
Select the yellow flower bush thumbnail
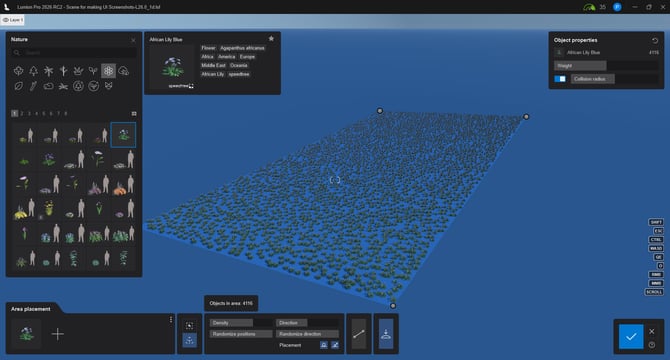[24, 209]
